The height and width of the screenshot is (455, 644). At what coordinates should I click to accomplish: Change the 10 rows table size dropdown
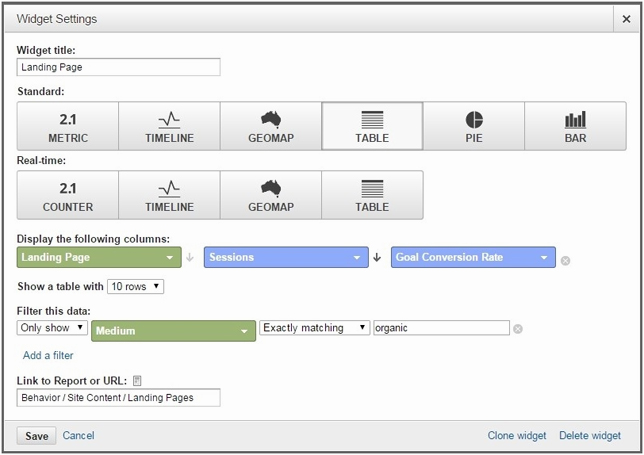pos(135,286)
